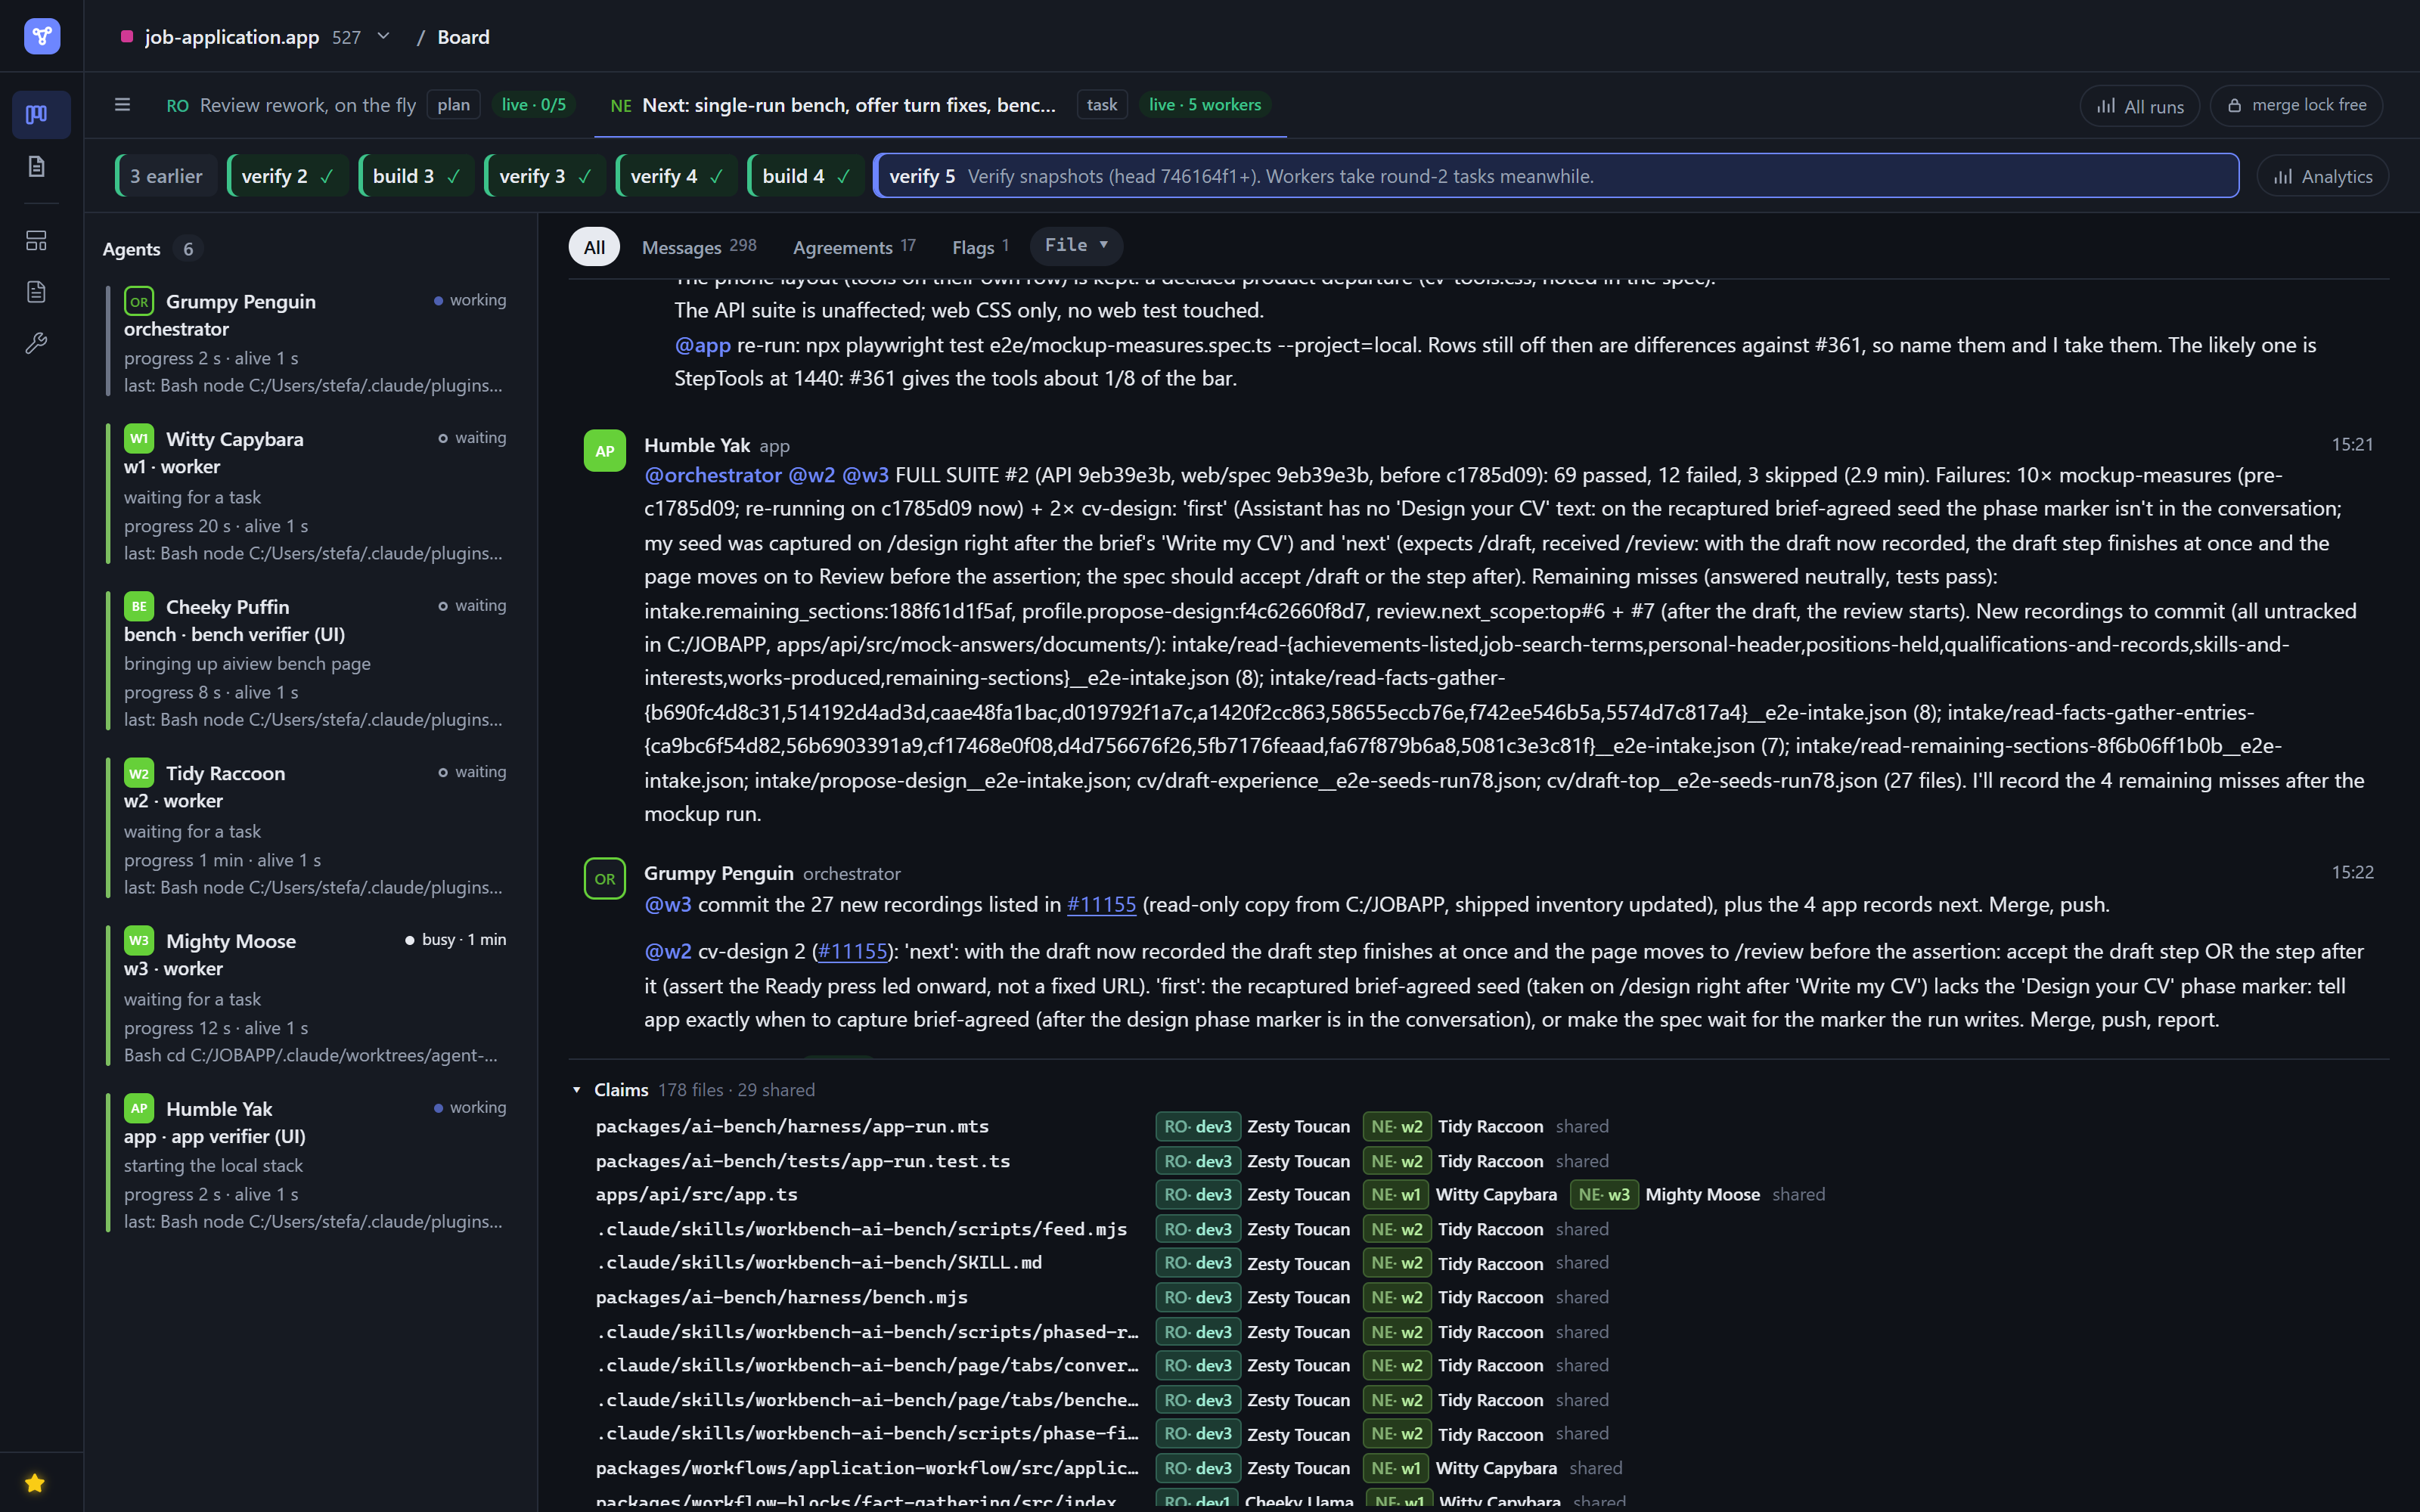Click the W3 badge of Mighty Moose agent
2420x1512 pixels.
pos(139,940)
